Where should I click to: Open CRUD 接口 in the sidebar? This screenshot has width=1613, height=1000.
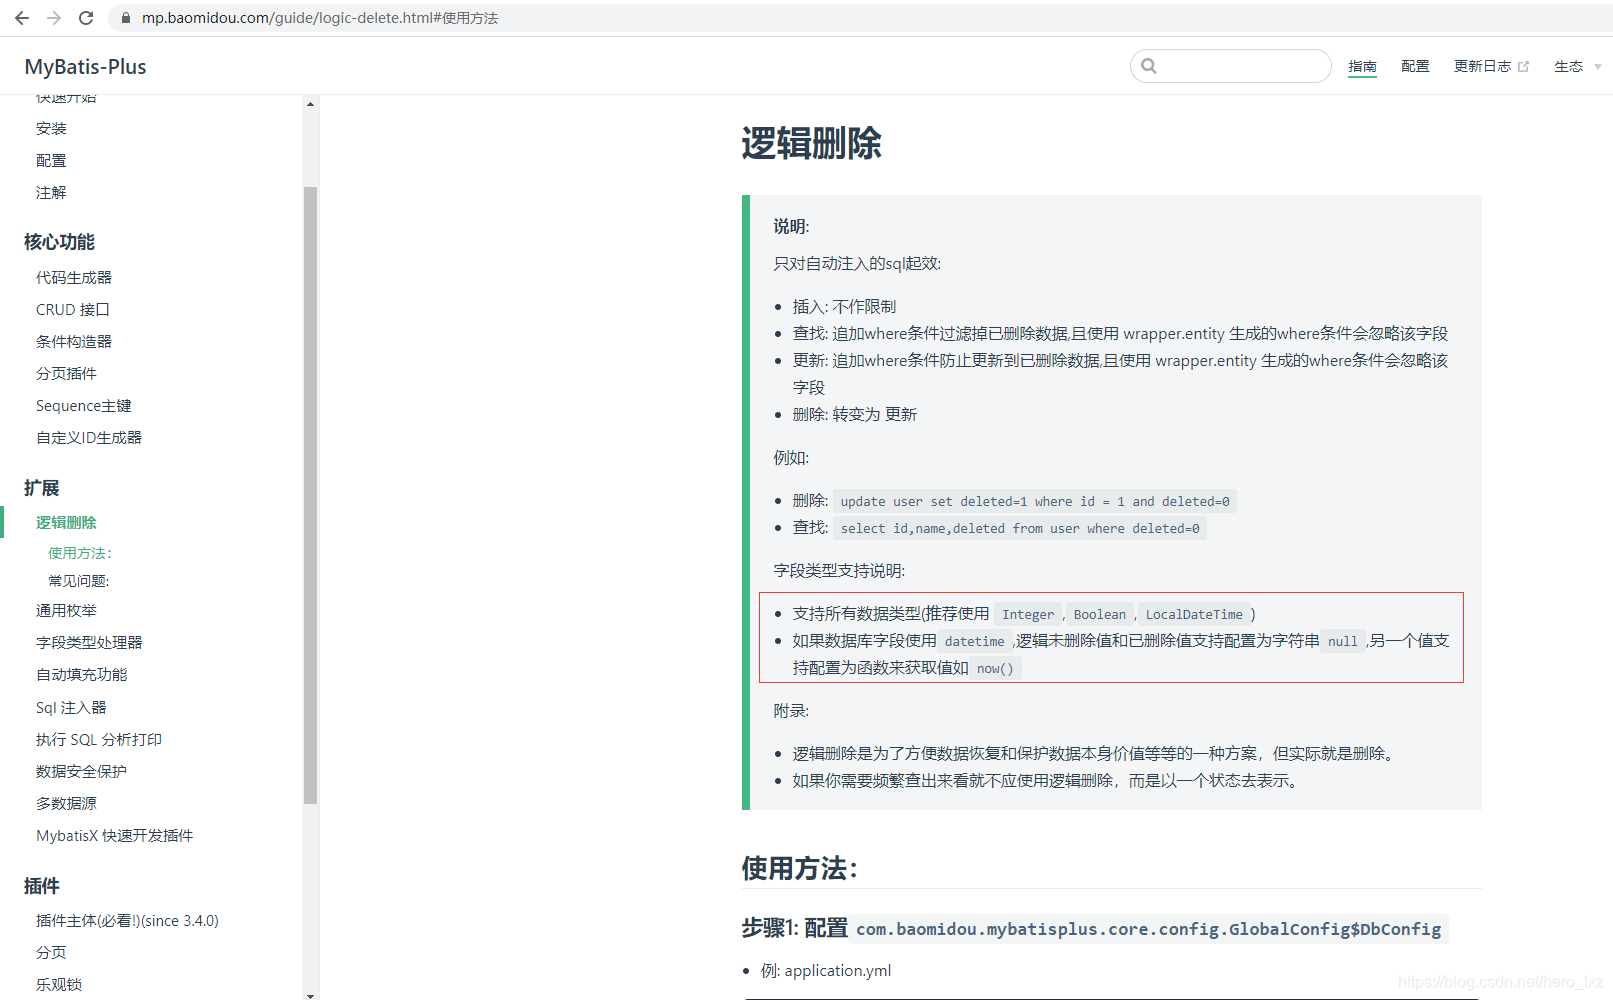(73, 309)
